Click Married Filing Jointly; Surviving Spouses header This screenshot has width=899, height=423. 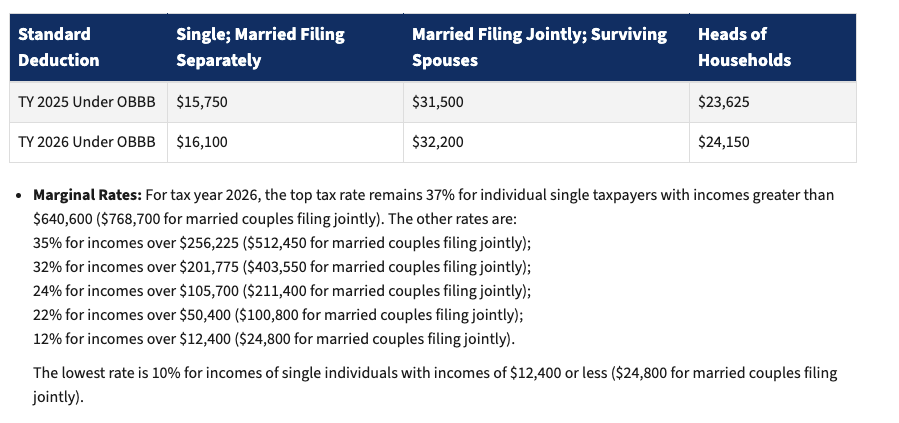(x=539, y=47)
